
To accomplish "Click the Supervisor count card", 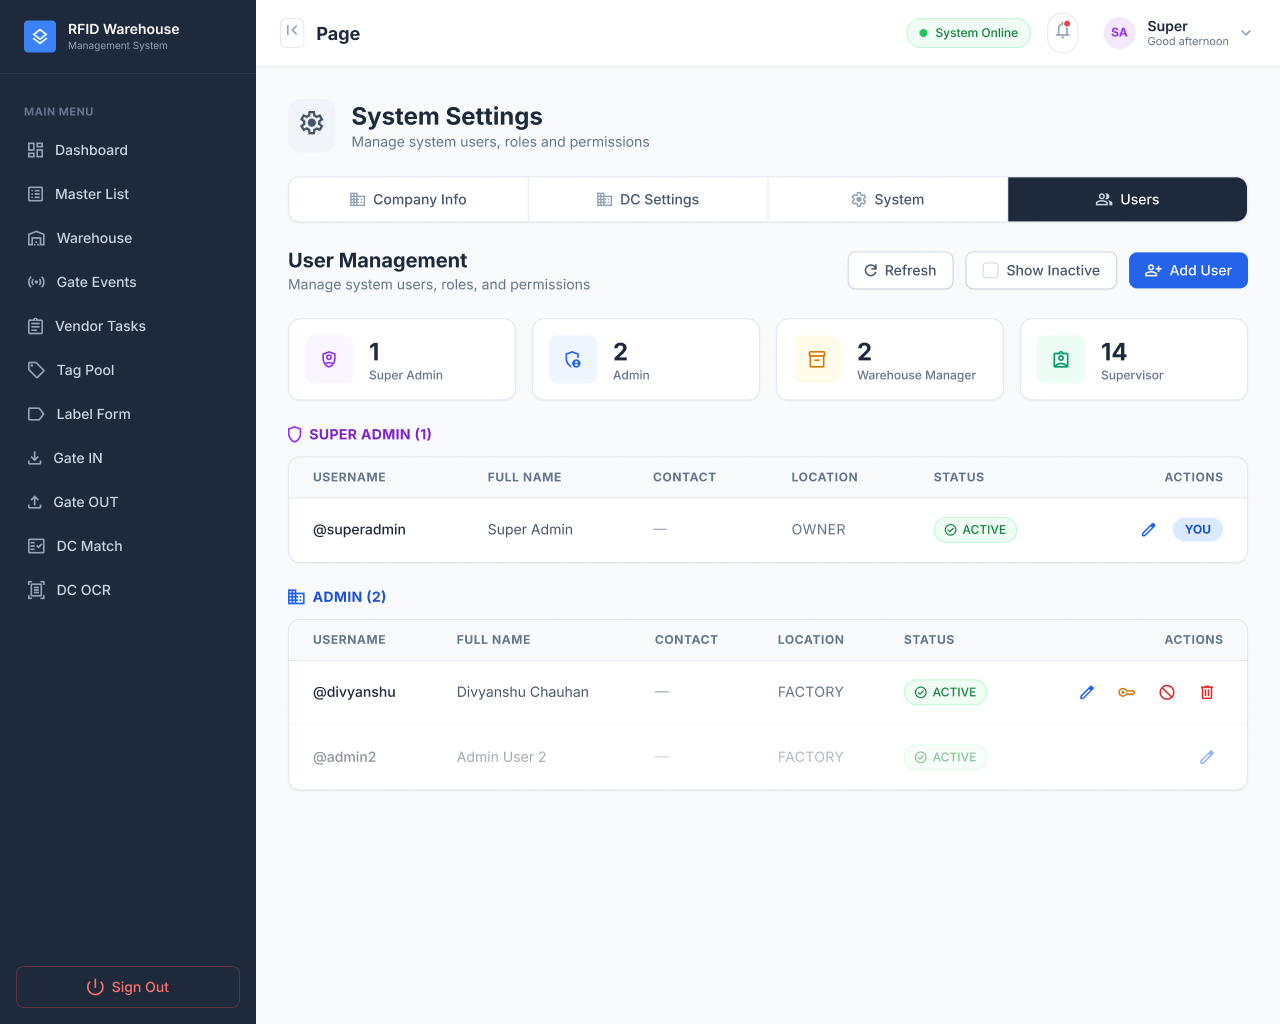I will pyautogui.click(x=1134, y=359).
